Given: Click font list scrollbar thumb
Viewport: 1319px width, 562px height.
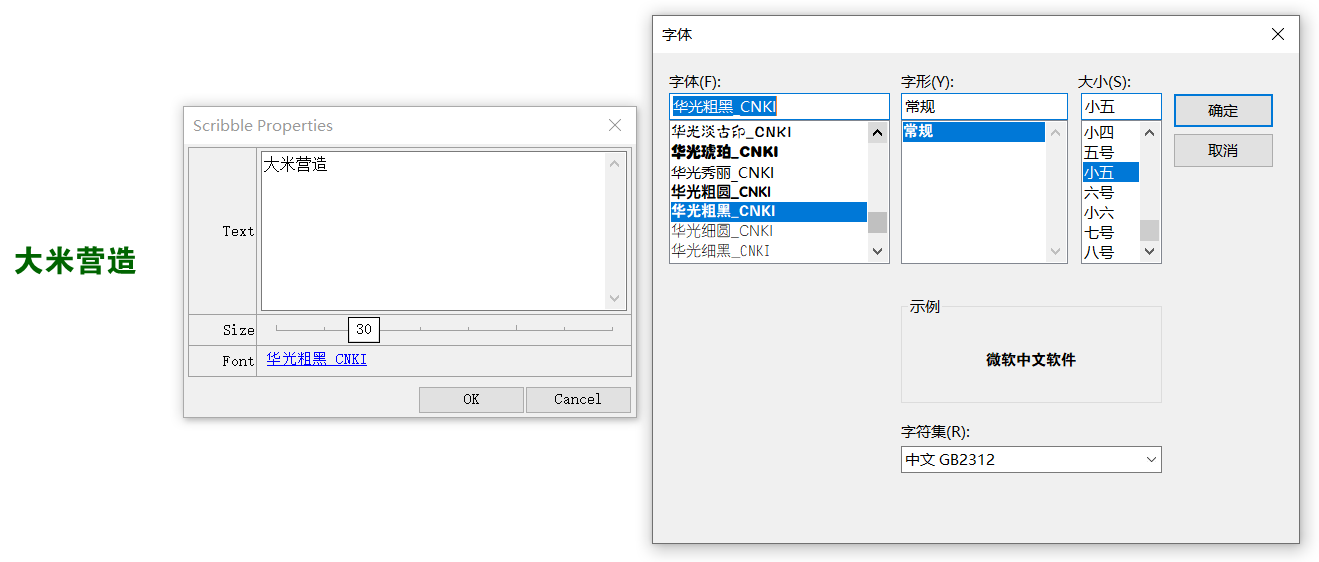Looking at the screenshot, I should point(877,222).
